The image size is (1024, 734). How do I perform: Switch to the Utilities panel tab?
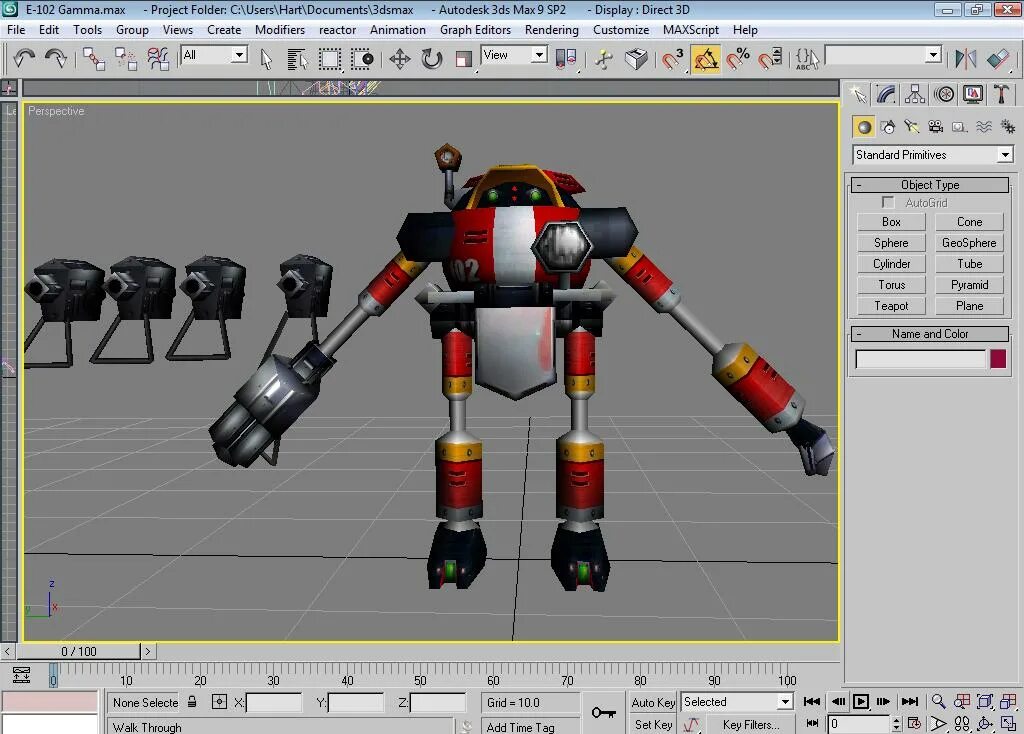(x=1000, y=95)
